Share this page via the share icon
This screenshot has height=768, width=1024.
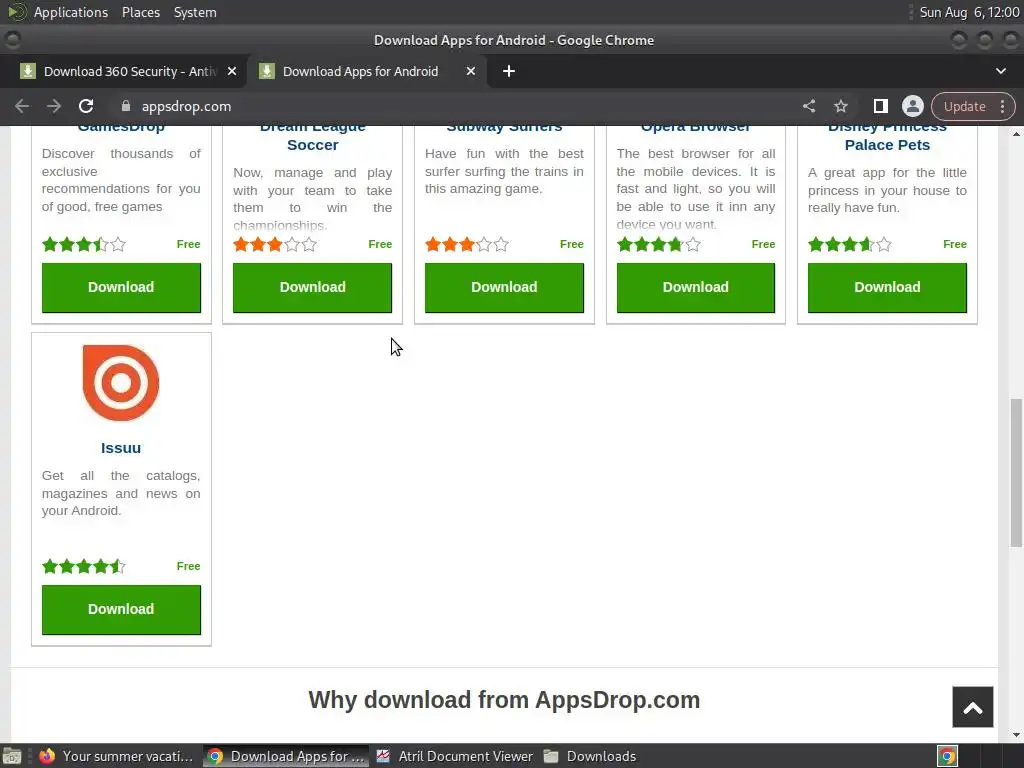808,106
